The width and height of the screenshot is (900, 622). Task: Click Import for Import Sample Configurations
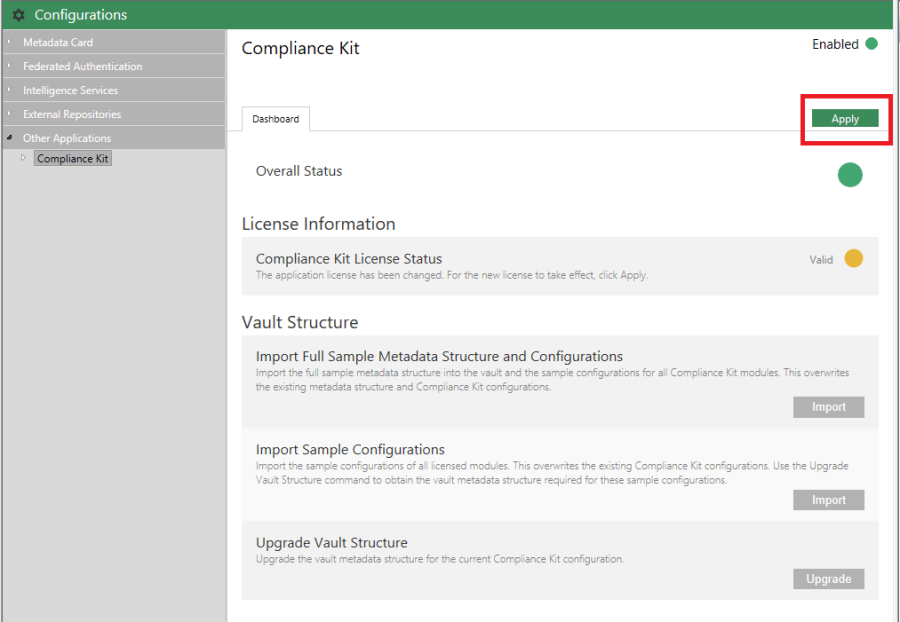828,500
